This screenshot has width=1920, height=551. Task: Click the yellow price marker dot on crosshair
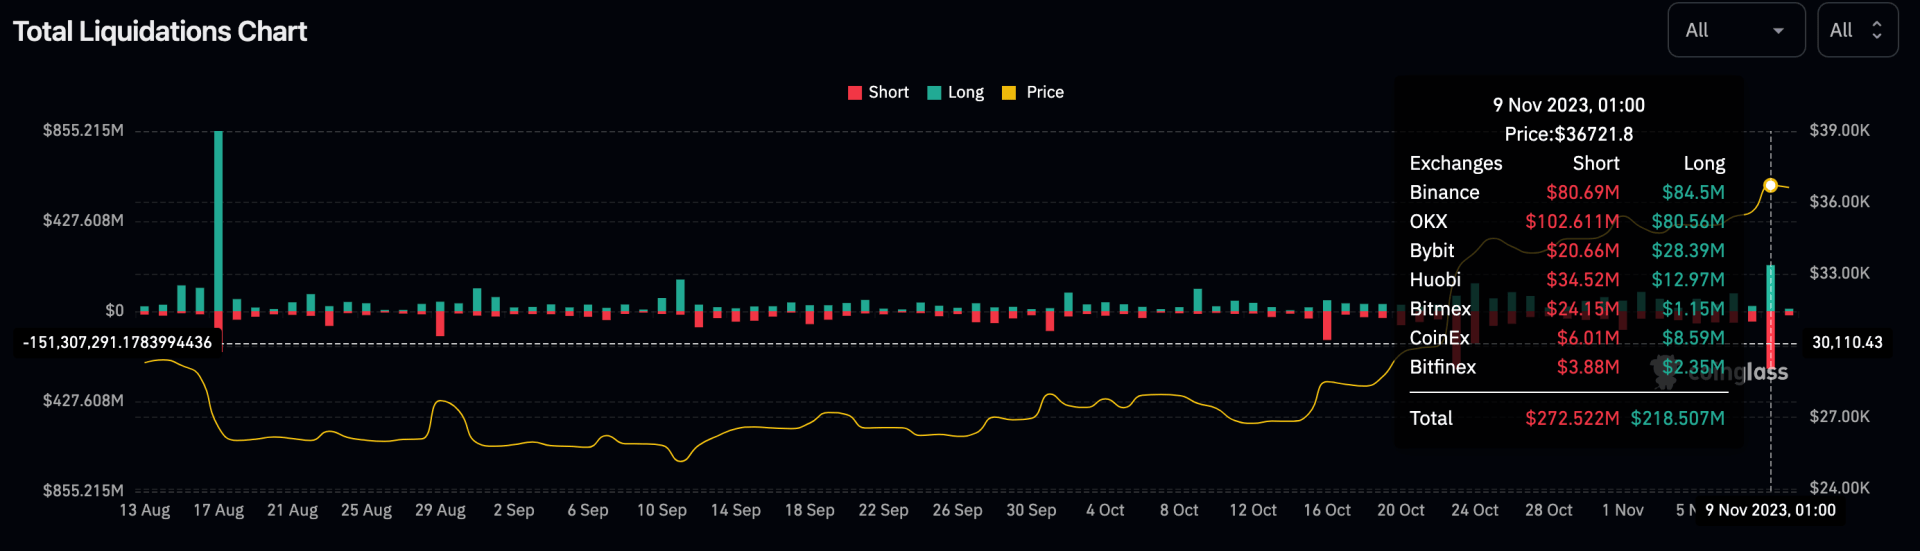pos(1770,185)
